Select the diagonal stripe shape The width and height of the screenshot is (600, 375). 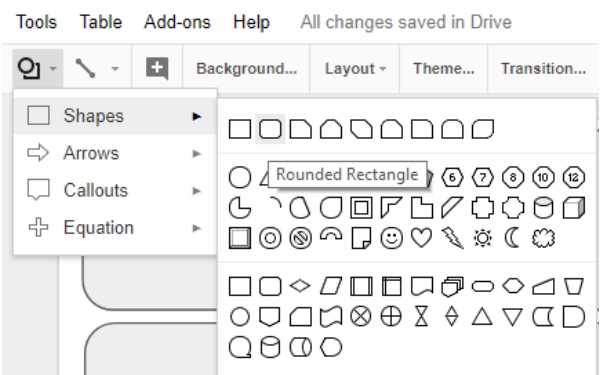[452, 208]
